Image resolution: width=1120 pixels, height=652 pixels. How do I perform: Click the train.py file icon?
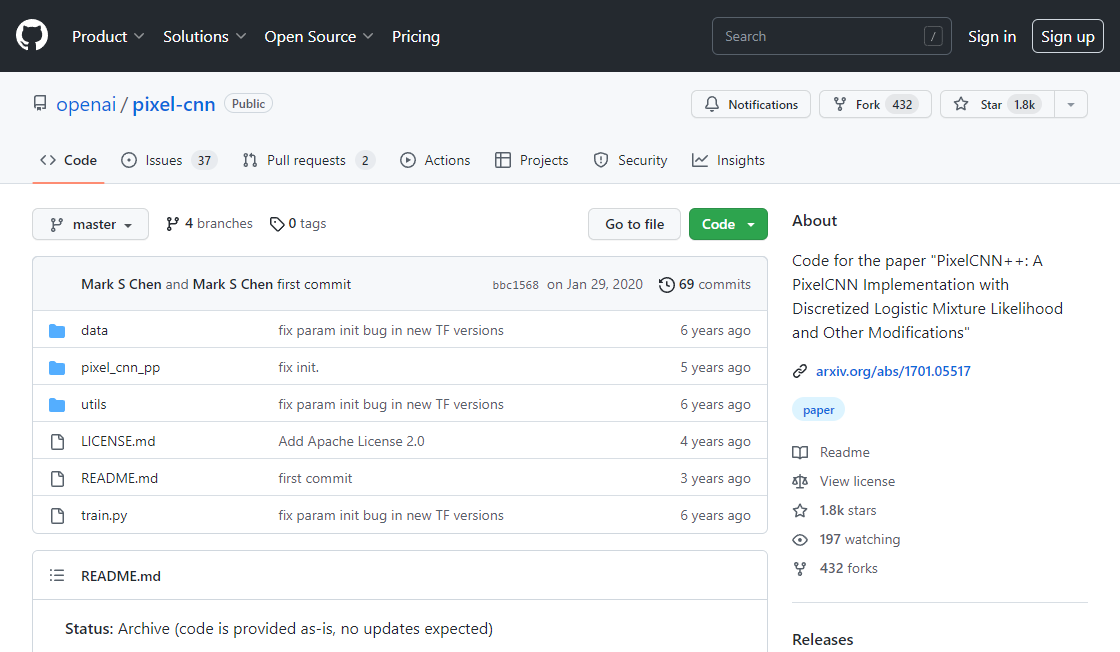coord(57,516)
